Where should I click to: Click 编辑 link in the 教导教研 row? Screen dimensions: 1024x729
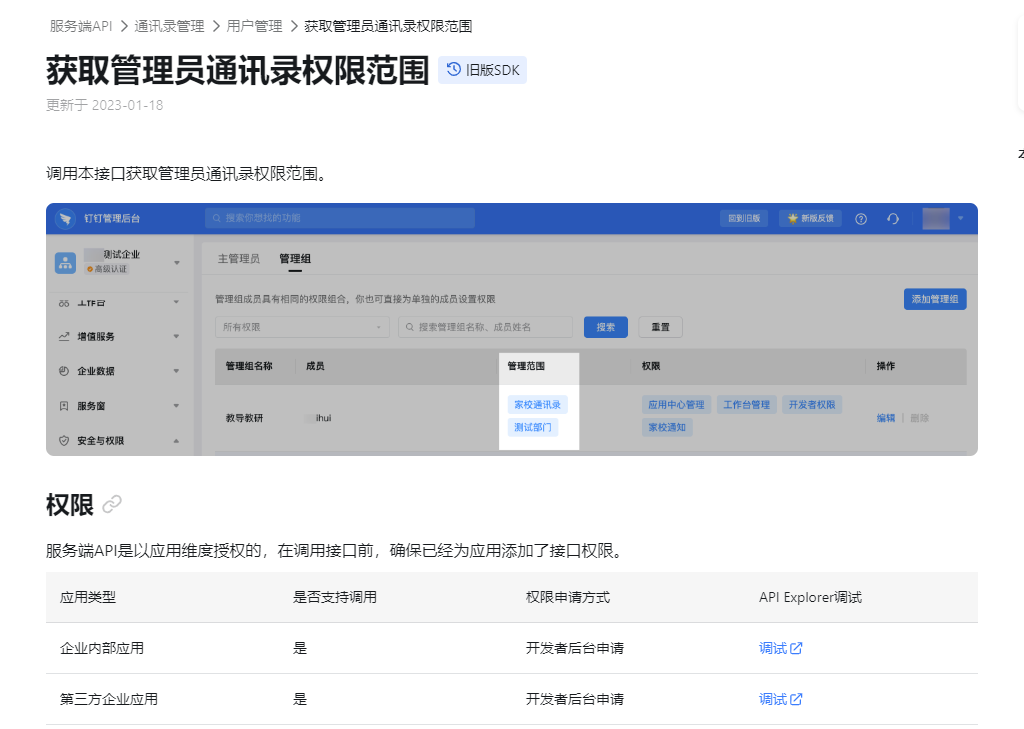pos(886,418)
